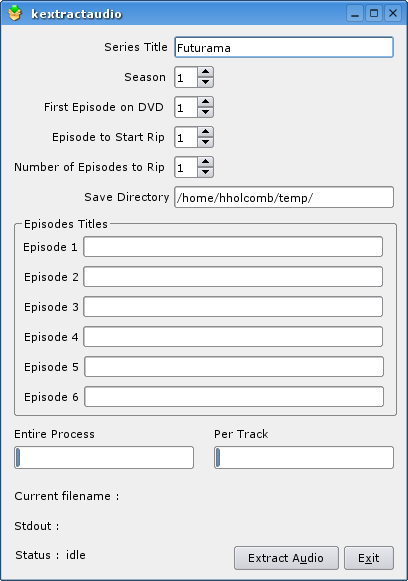Quit using the Exit button
Screen dimensions: 408x581
369,558
